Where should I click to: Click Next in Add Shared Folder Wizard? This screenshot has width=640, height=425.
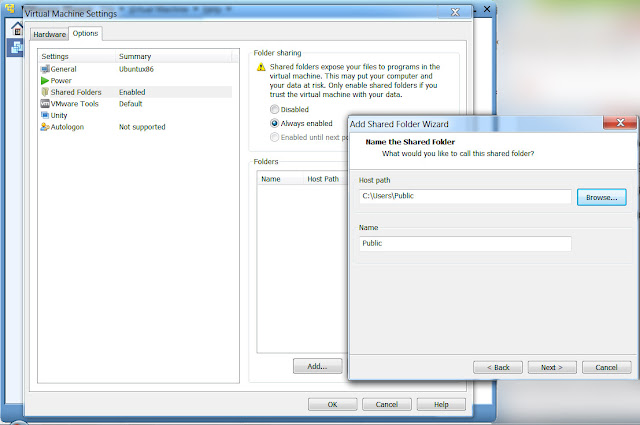pos(552,367)
